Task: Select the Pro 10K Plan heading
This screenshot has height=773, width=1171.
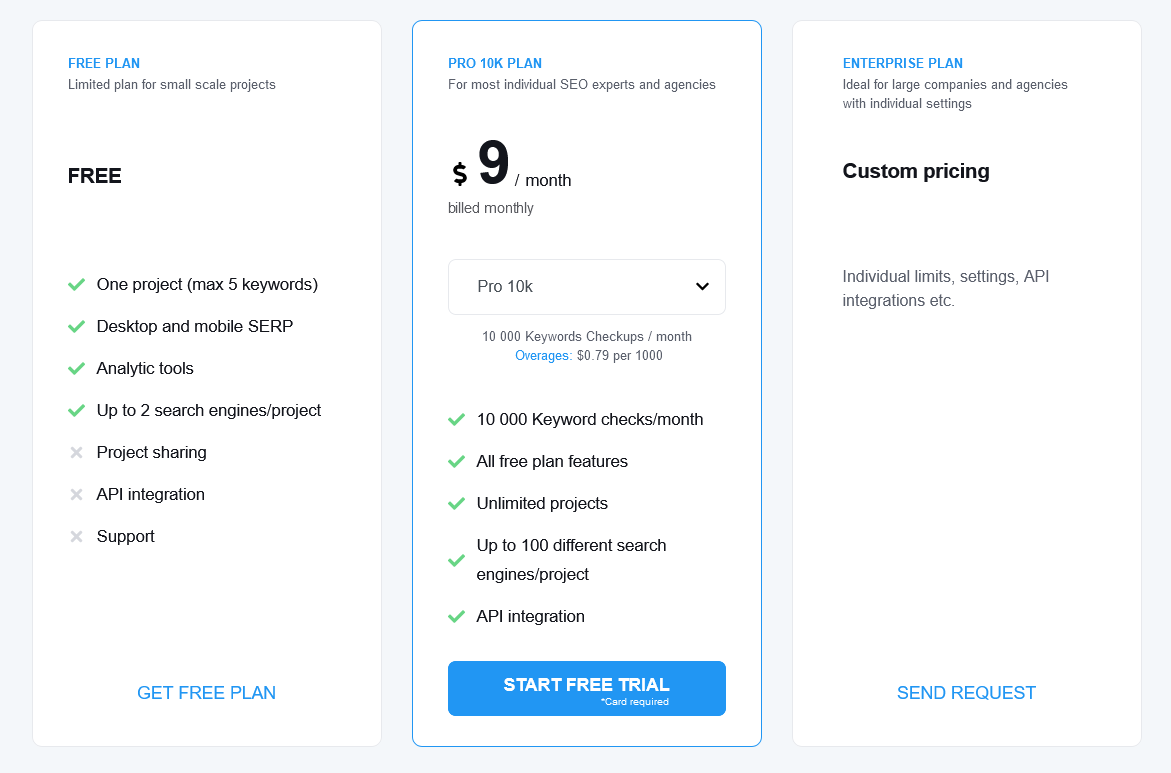Action: pyautogui.click(x=495, y=64)
